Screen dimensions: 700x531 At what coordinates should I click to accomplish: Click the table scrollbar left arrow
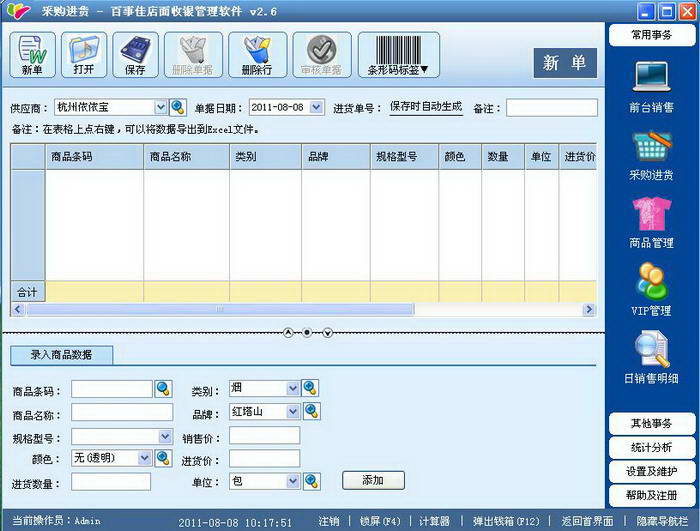point(18,309)
